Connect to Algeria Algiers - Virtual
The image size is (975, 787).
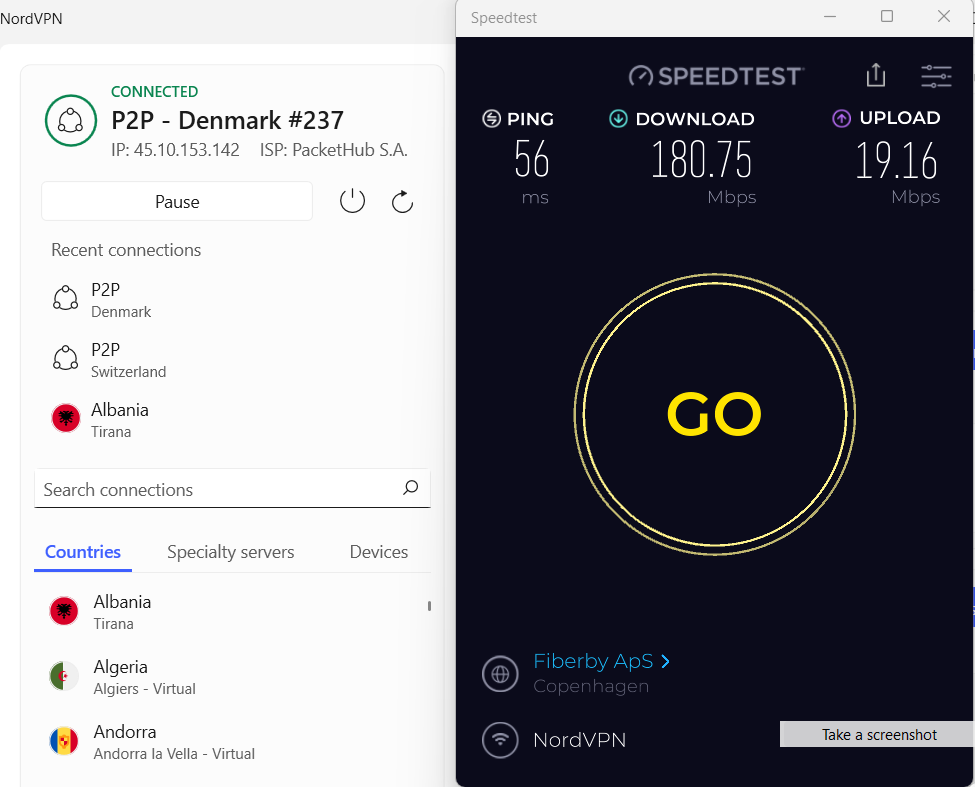144,677
